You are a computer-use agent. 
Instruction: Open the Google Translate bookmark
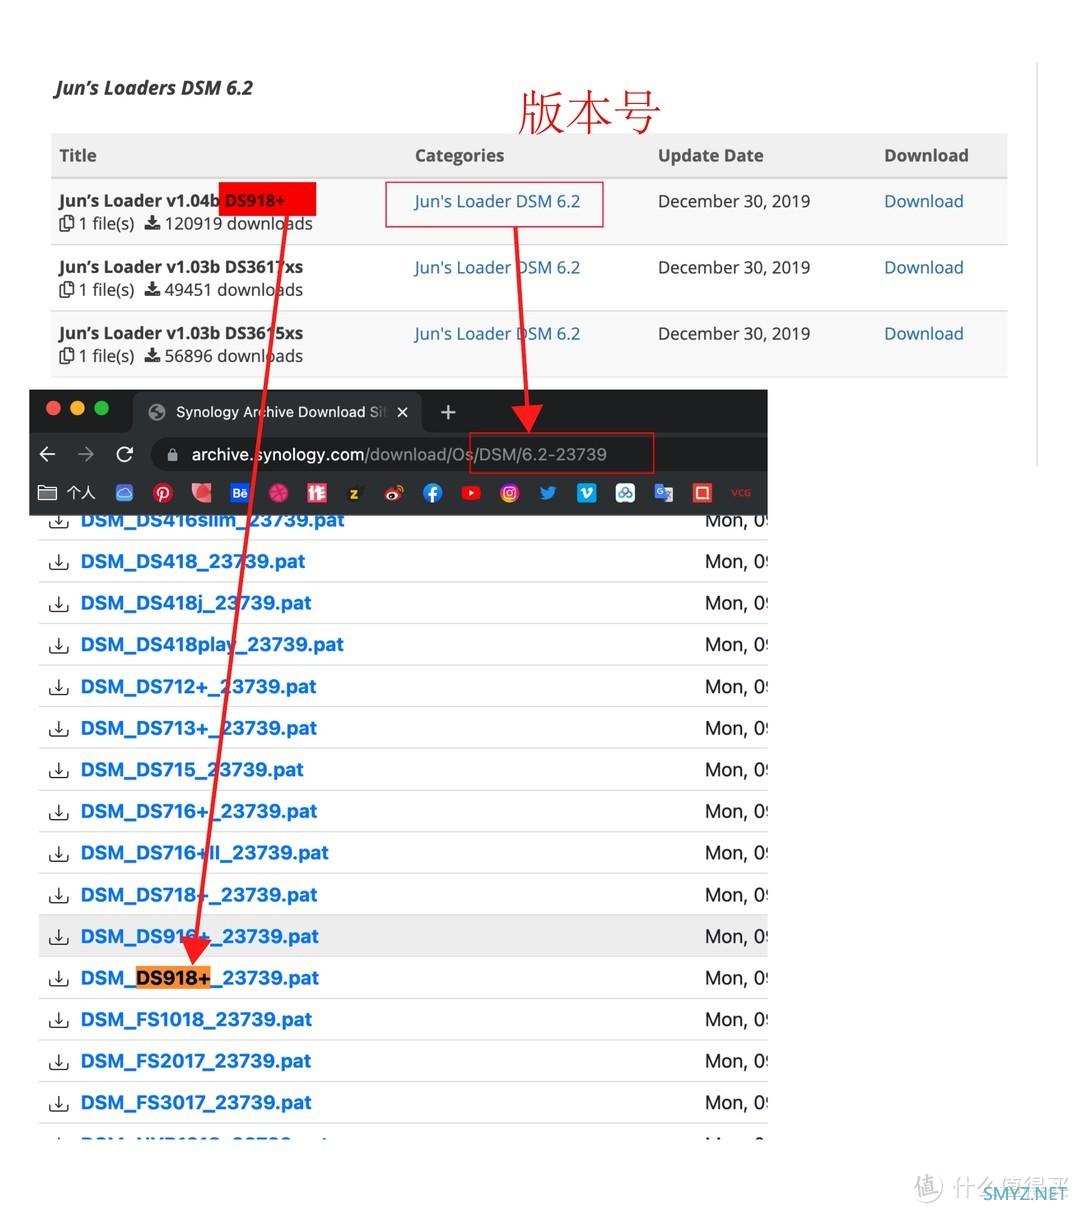tap(664, 492)
